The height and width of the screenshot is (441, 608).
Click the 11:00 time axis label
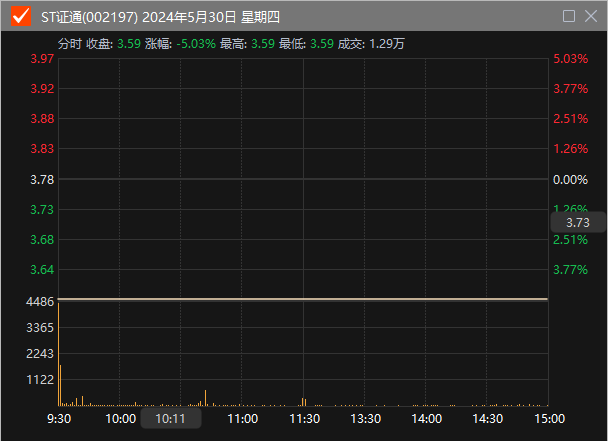[x=243, y=419]
